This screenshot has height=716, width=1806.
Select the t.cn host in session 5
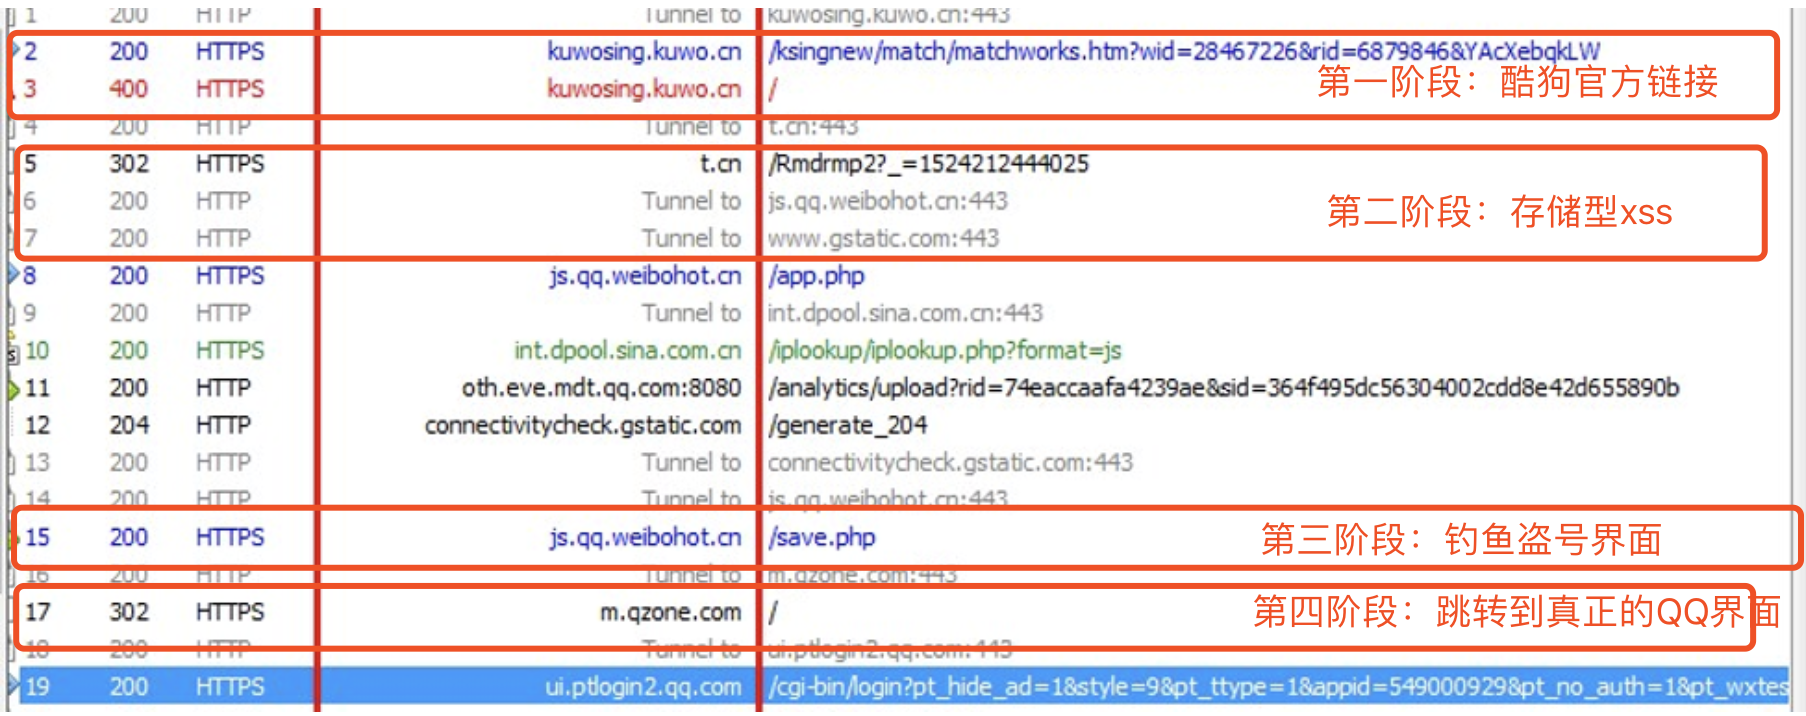(x=720, y=164)
